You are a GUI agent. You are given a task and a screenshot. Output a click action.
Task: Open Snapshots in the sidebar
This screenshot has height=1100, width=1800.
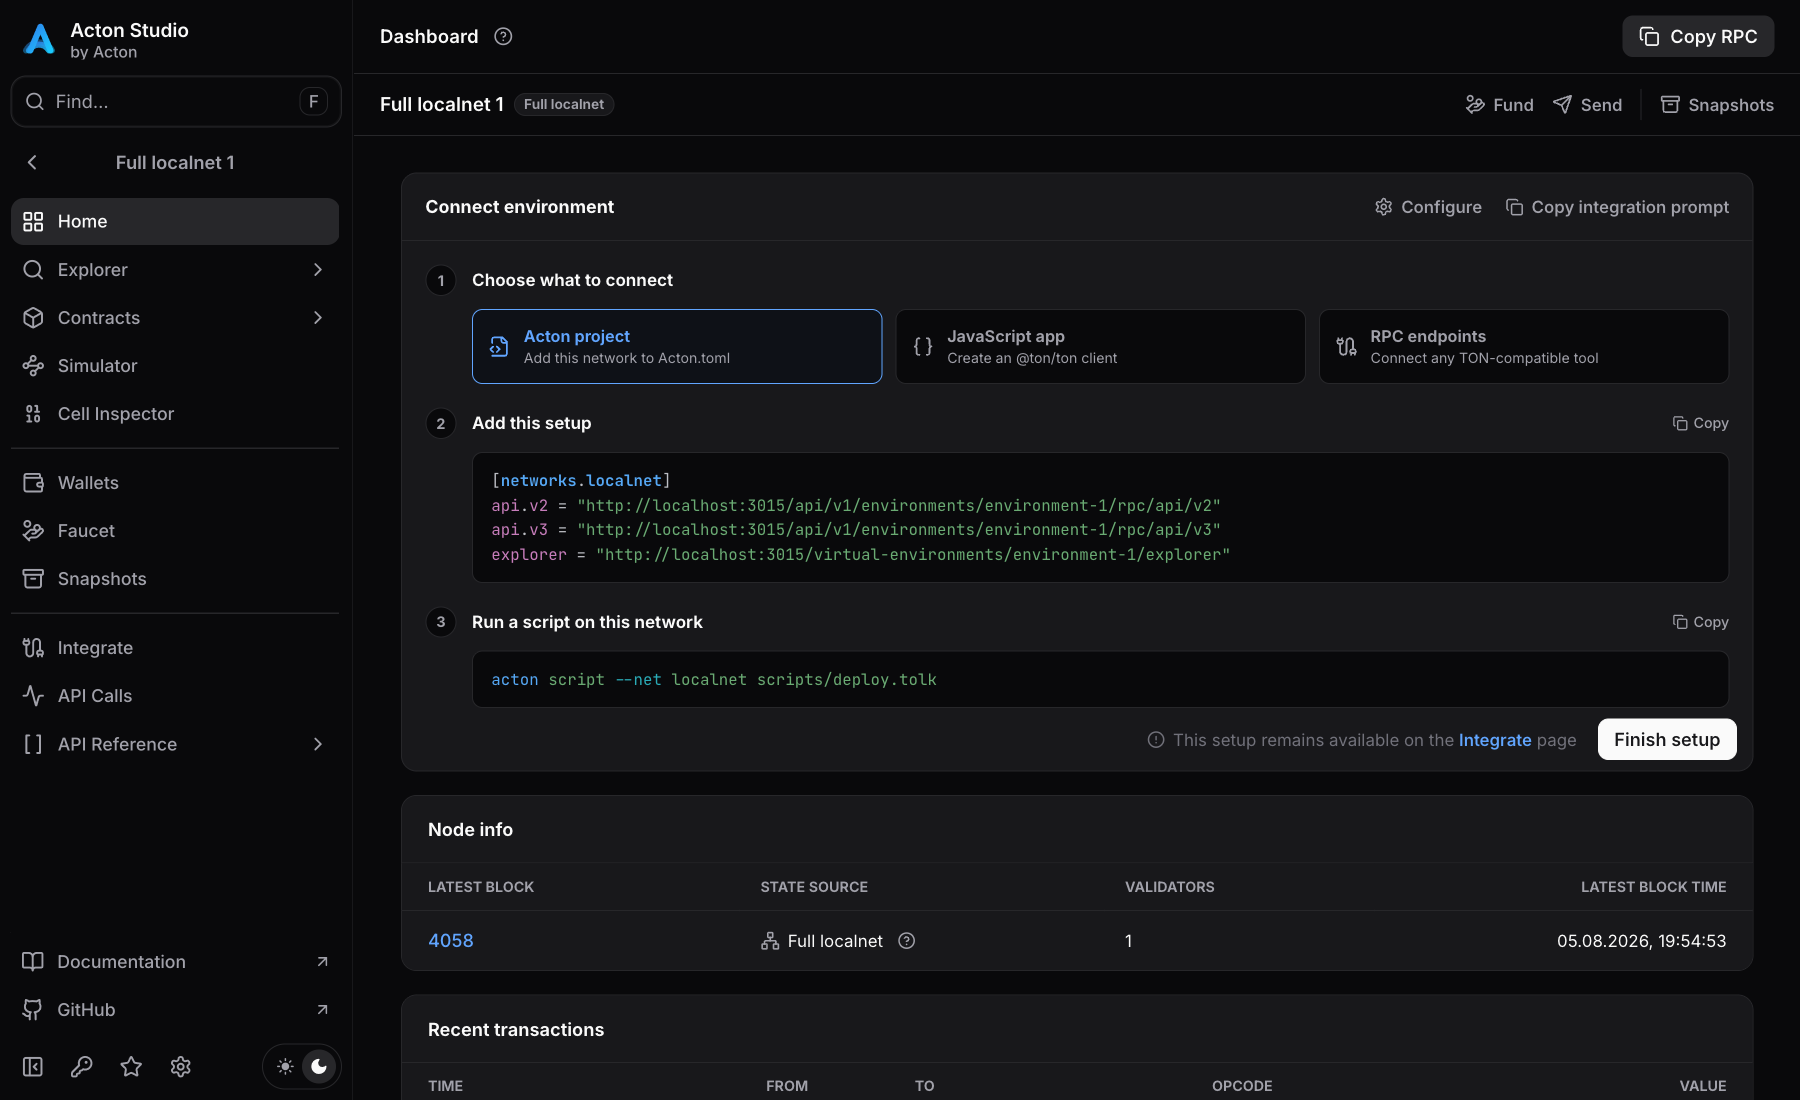tap(175, 579)
